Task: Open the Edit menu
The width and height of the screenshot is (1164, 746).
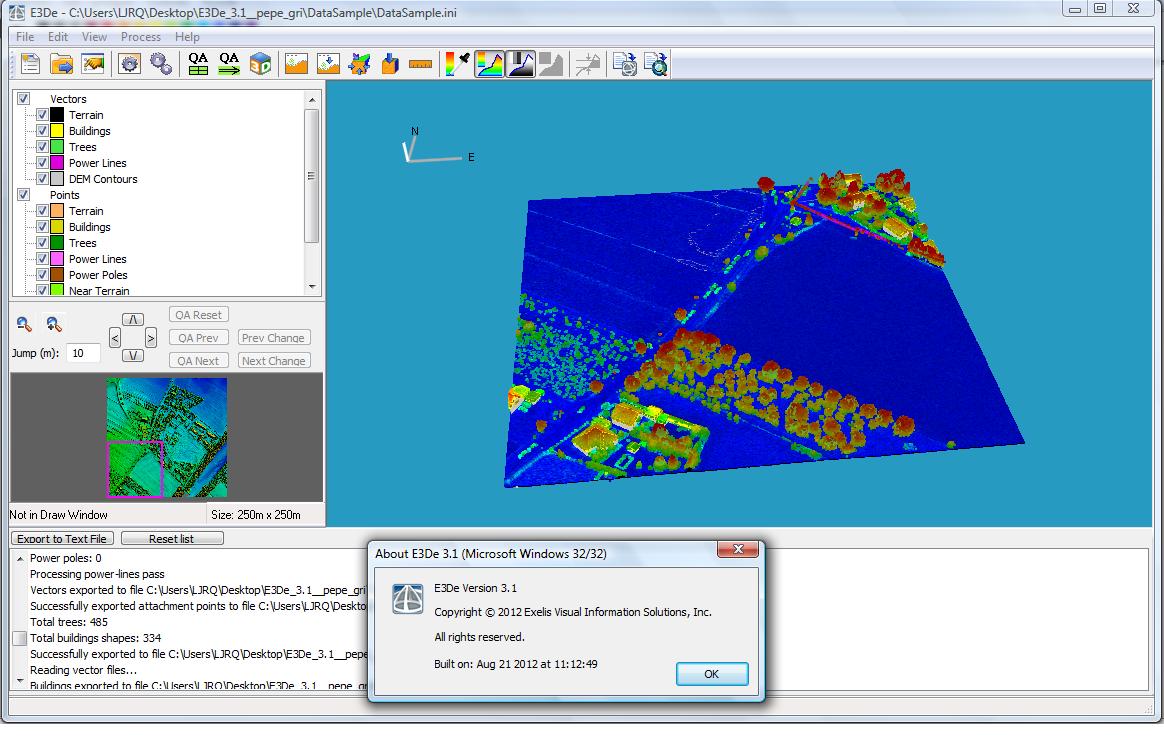Action: (x=58, y=36)
